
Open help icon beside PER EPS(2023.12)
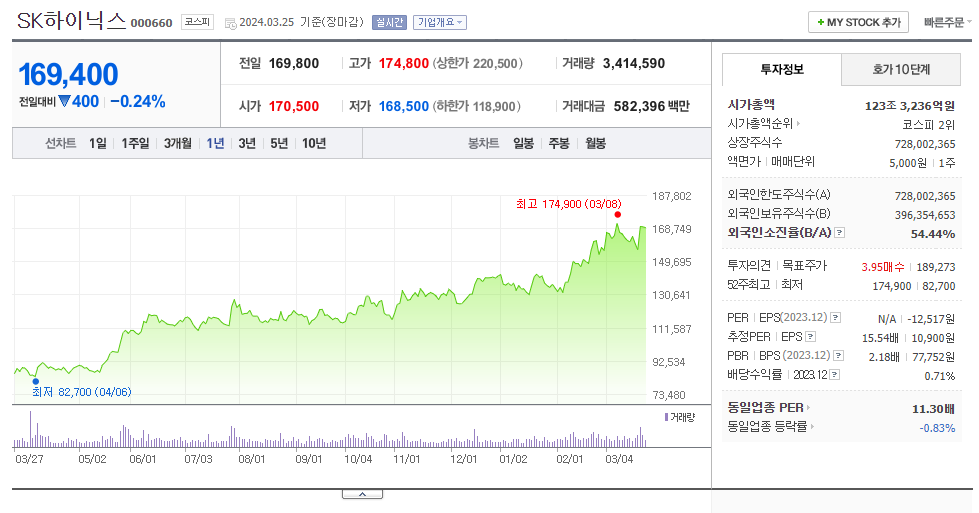tap(835, 318)
